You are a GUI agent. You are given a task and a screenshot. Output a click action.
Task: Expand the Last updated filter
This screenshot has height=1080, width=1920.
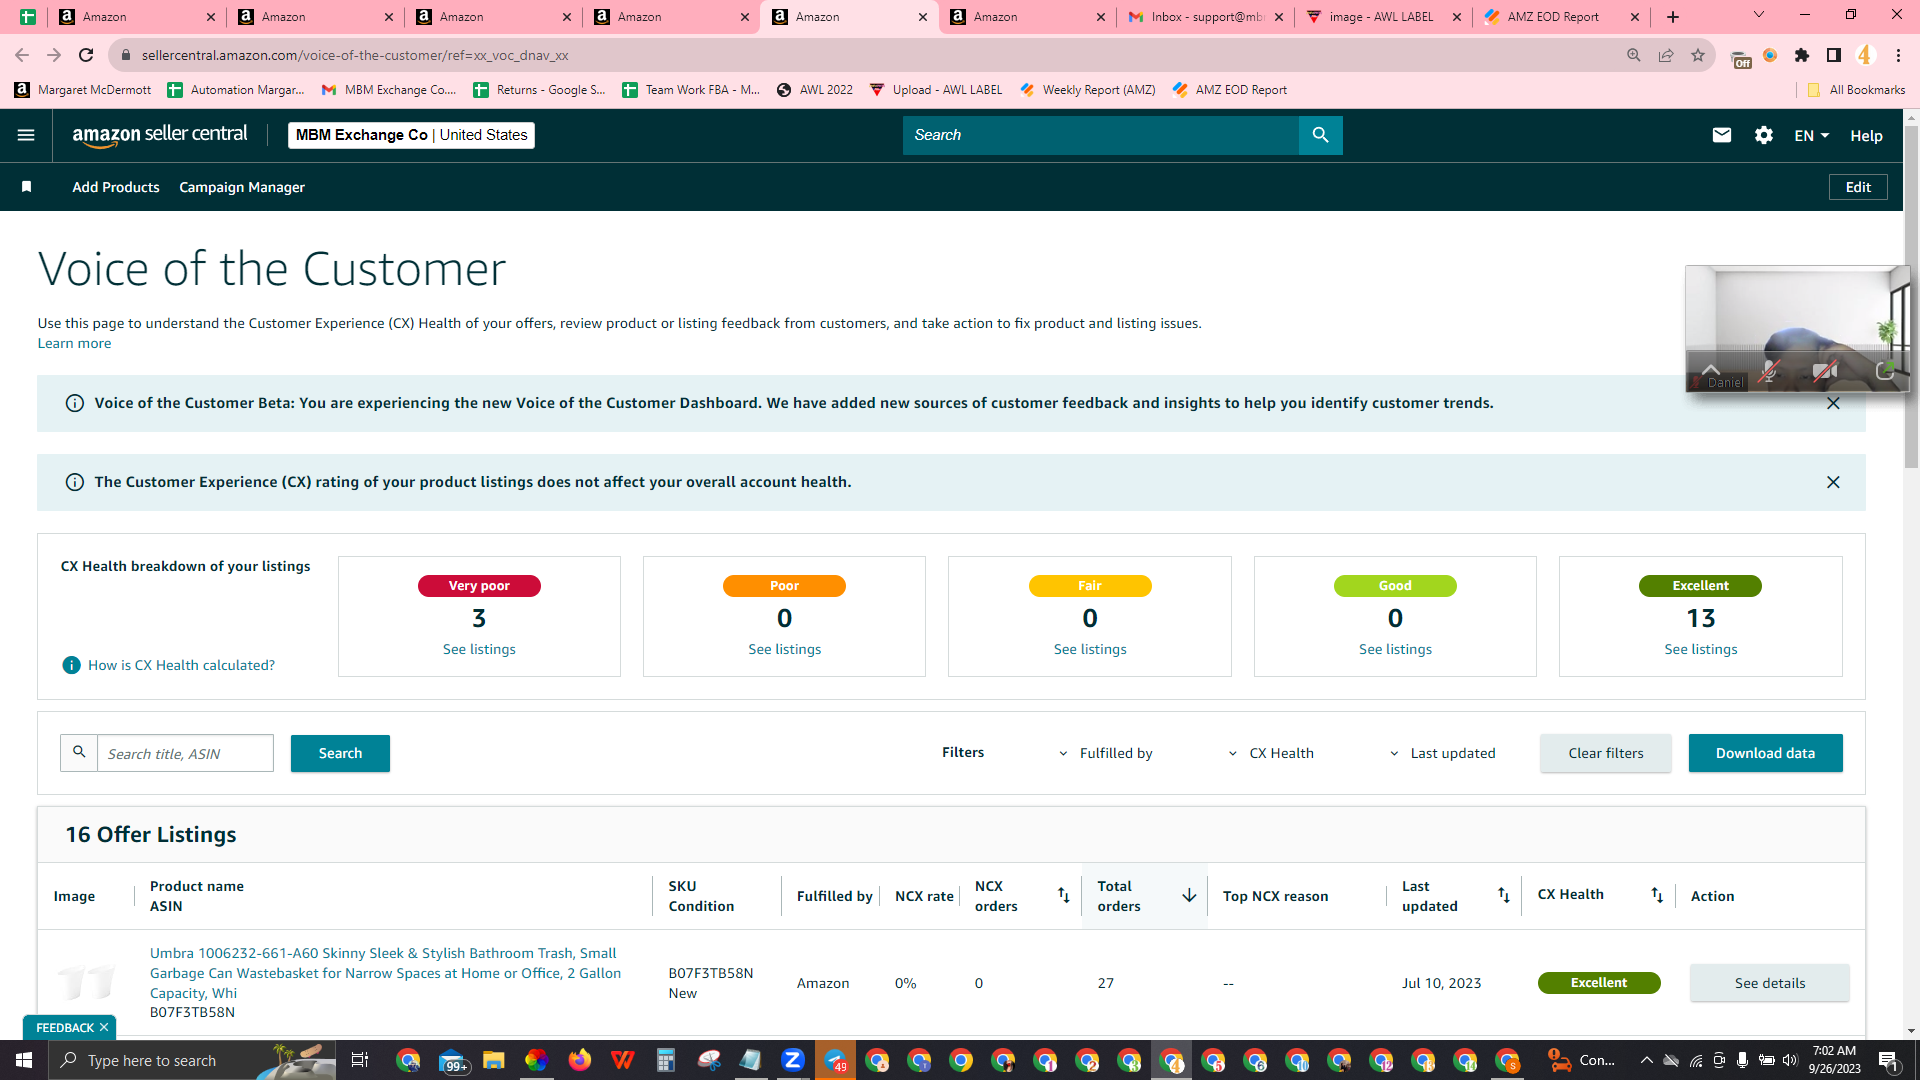coord(1442,753)
